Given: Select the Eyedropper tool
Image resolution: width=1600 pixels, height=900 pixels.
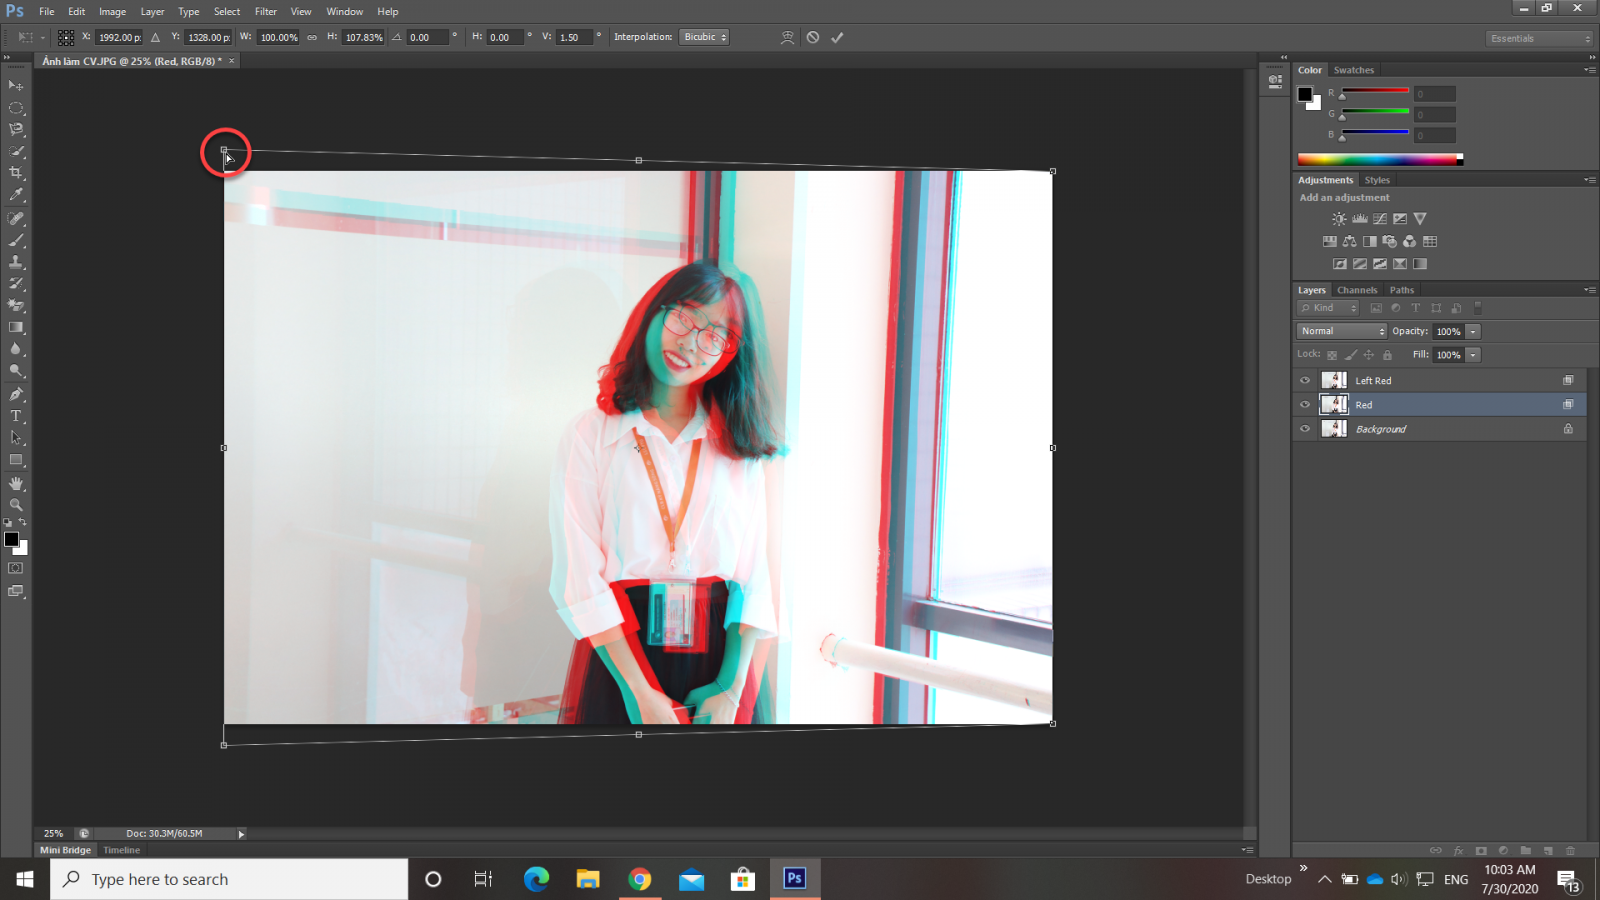Looking at the screenshot, I should tap(16, 195).
